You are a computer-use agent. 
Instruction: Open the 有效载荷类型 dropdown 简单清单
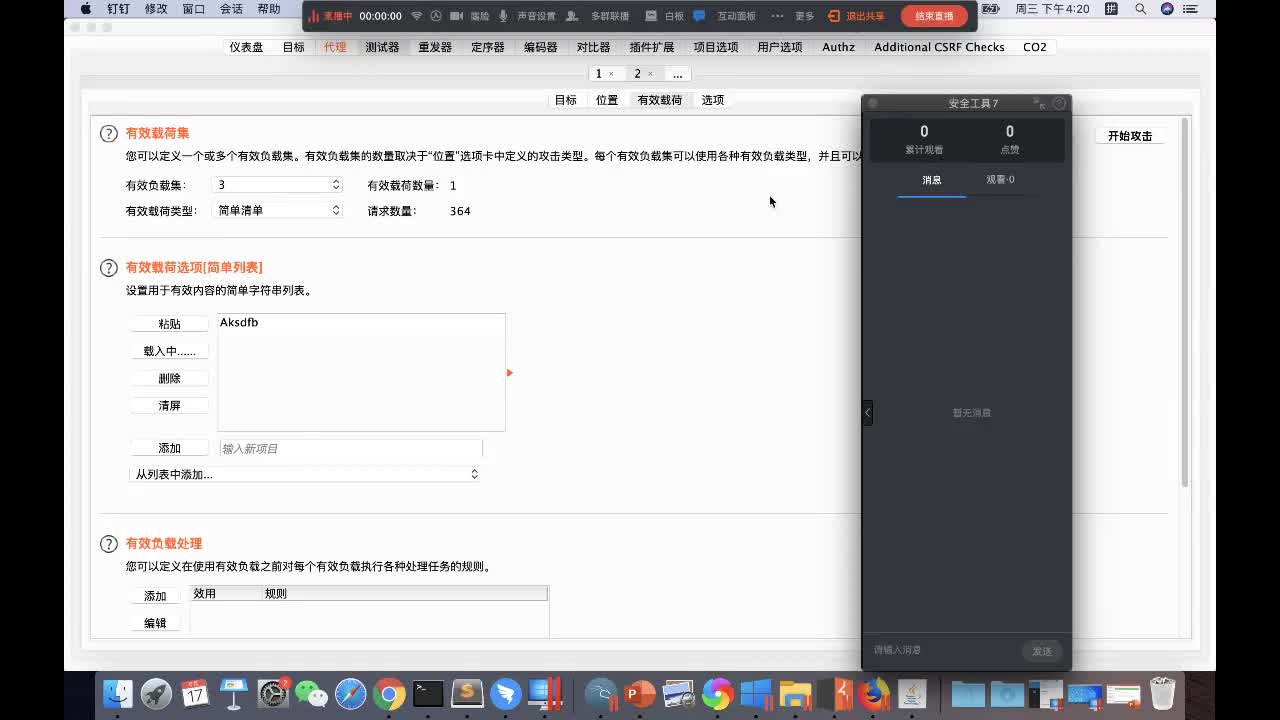pos(278,211)
